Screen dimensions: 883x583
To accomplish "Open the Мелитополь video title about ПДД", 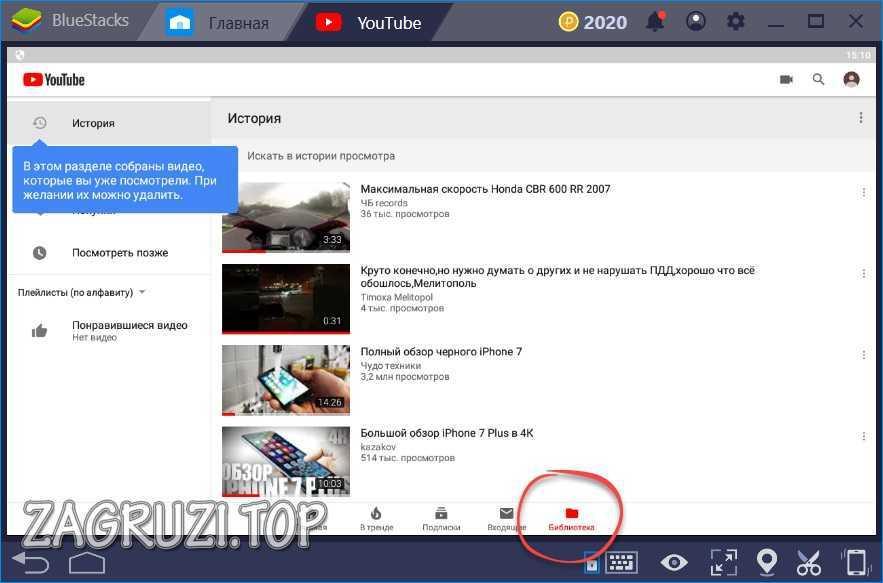I will tap(558, 277).
